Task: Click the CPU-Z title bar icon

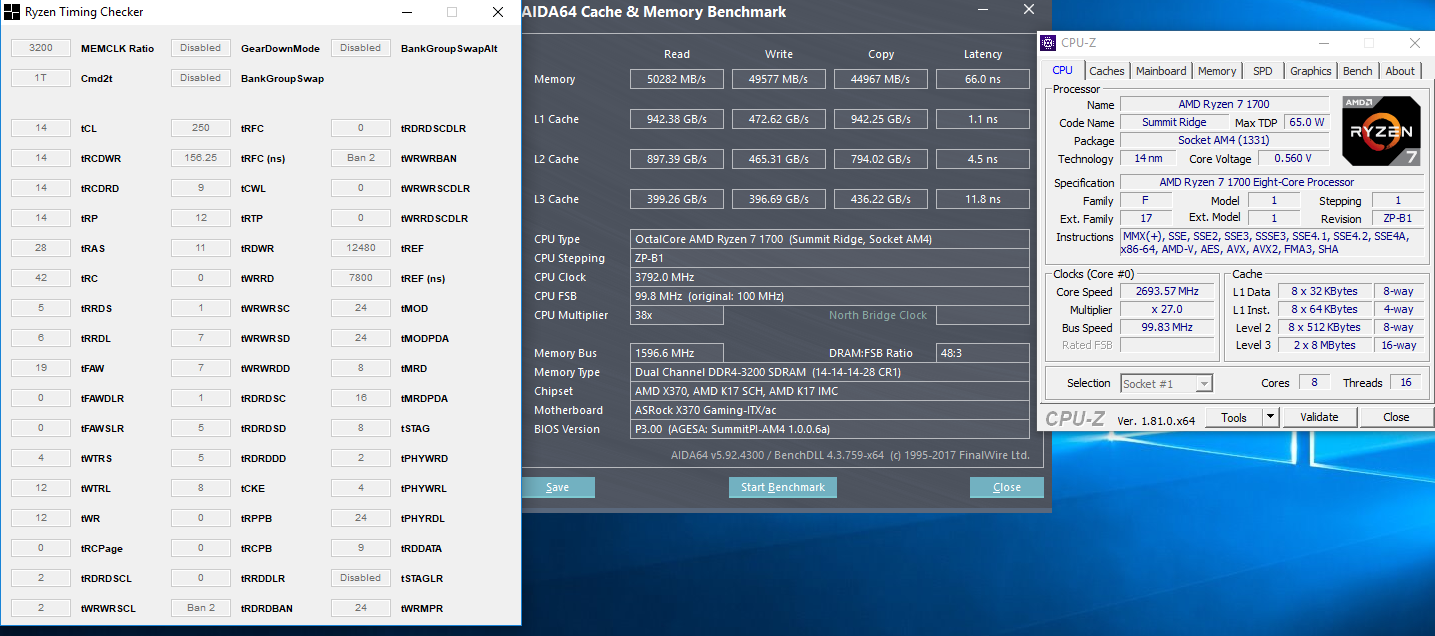Action: click(x=1048, y=43)
